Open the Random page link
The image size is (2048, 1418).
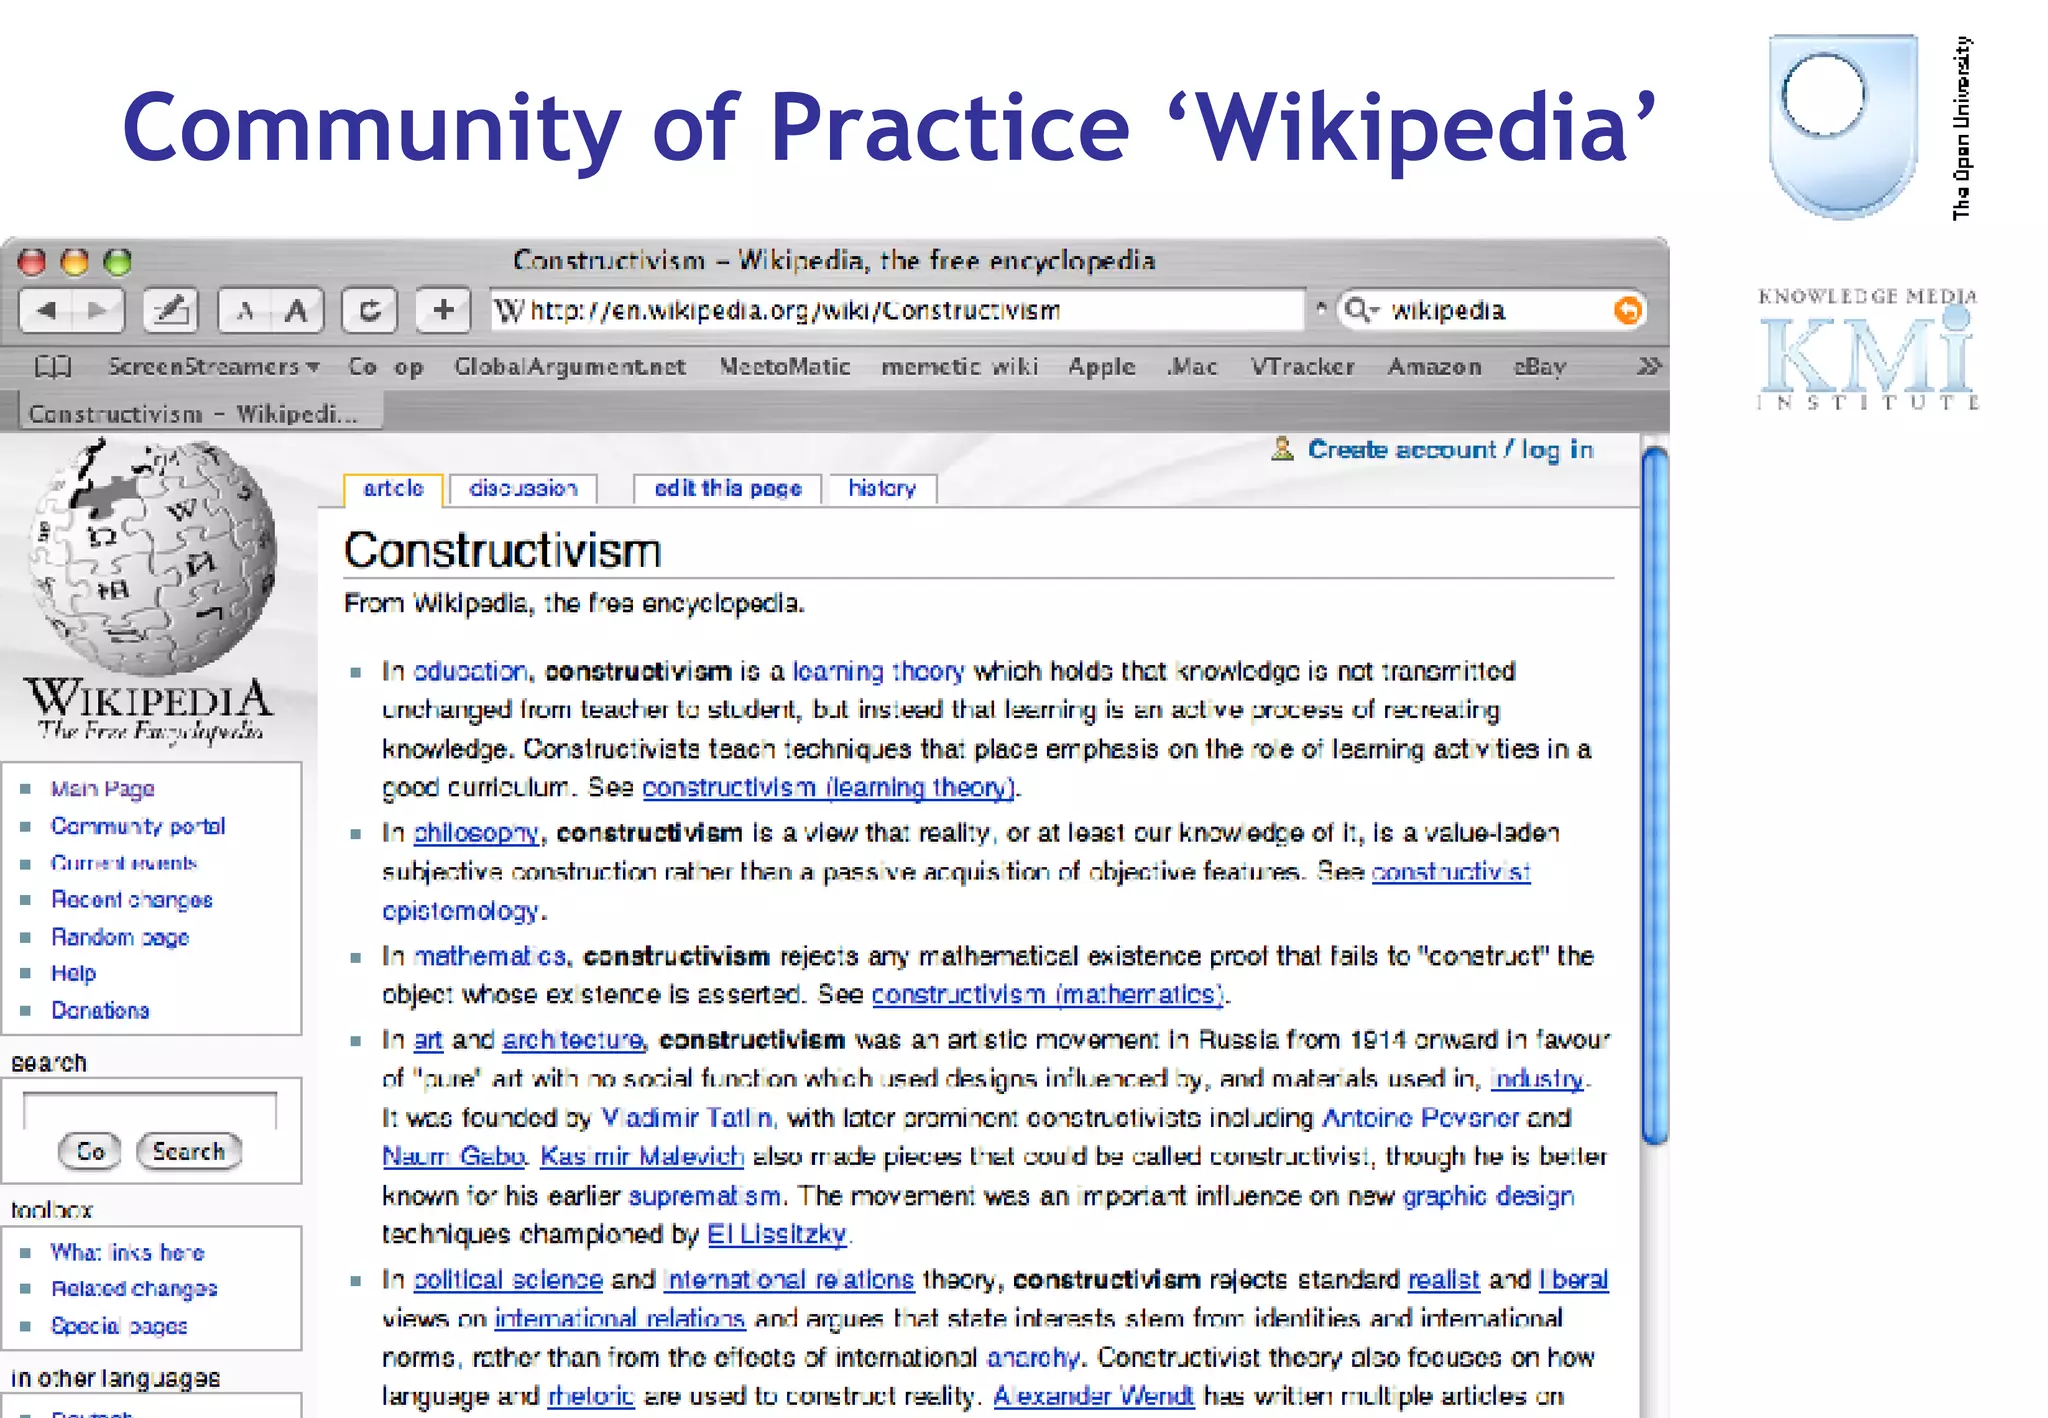pyautogui.click(x=120, y=937)
